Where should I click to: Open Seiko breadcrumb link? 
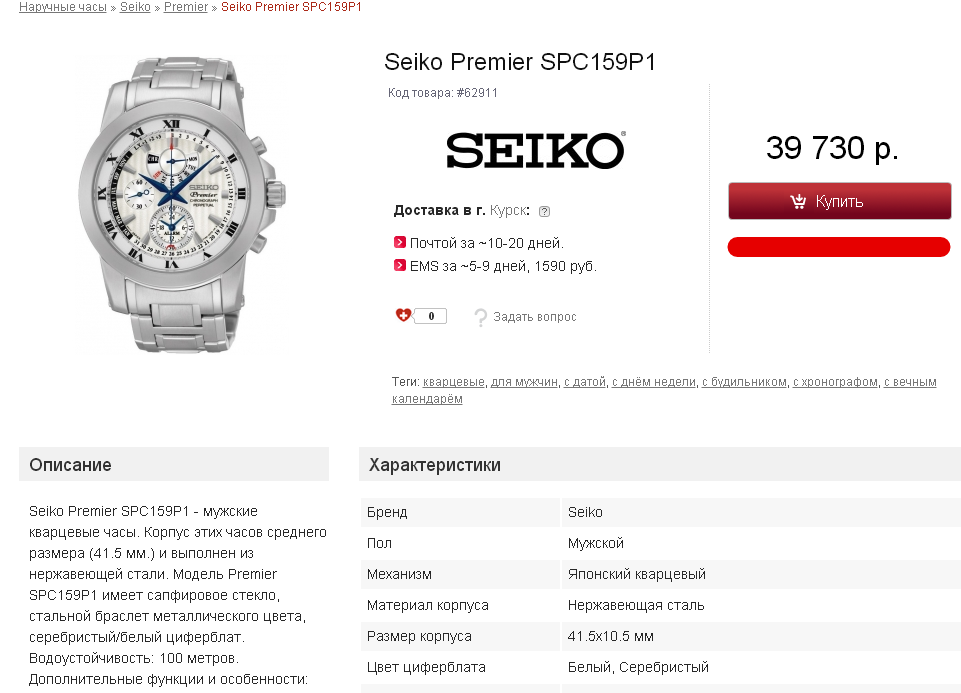tap(135, 7)
